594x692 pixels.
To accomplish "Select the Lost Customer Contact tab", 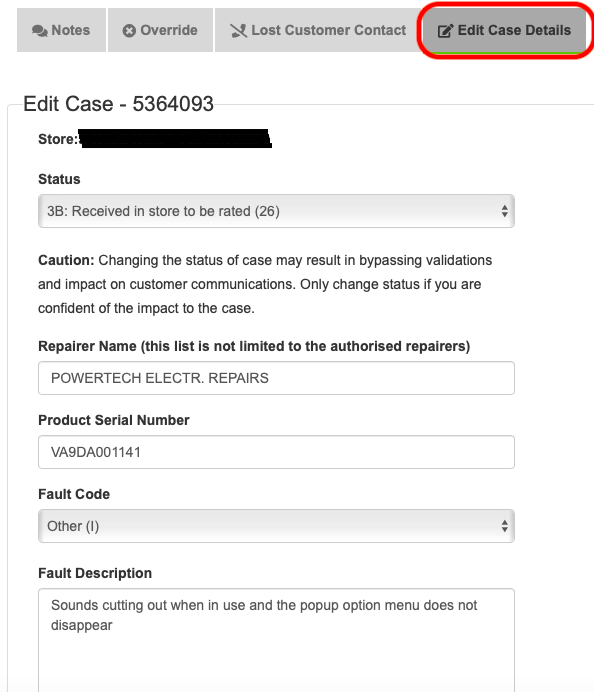I will click(x=318, y=30).
